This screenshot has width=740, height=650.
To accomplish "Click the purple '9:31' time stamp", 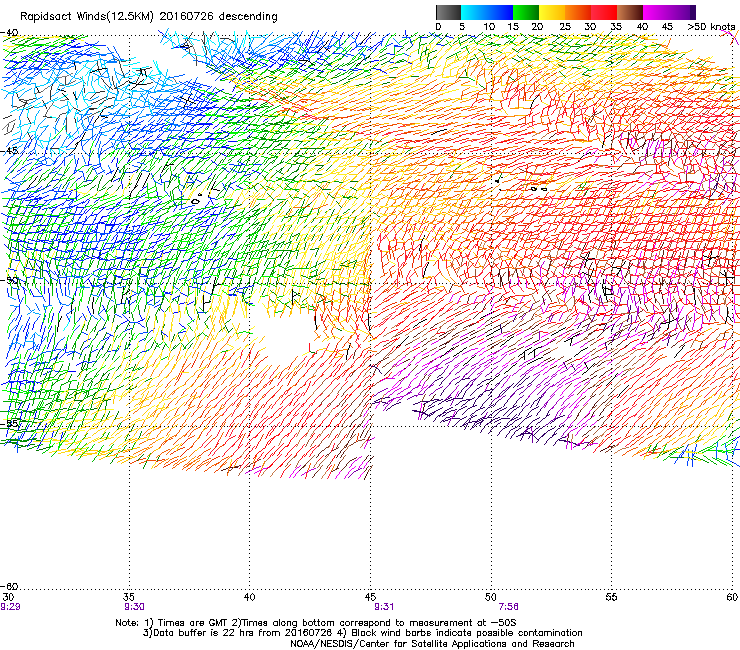I will 384,607.
